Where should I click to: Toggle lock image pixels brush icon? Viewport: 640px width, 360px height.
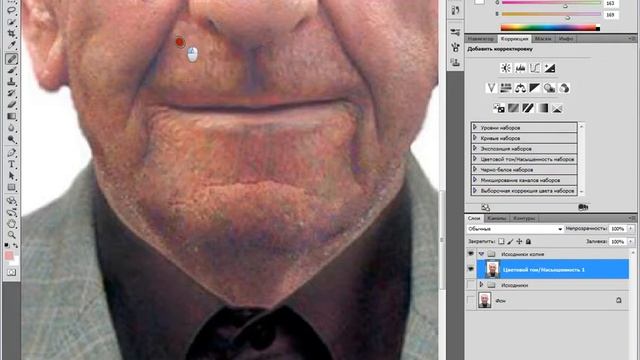[510, 242]
